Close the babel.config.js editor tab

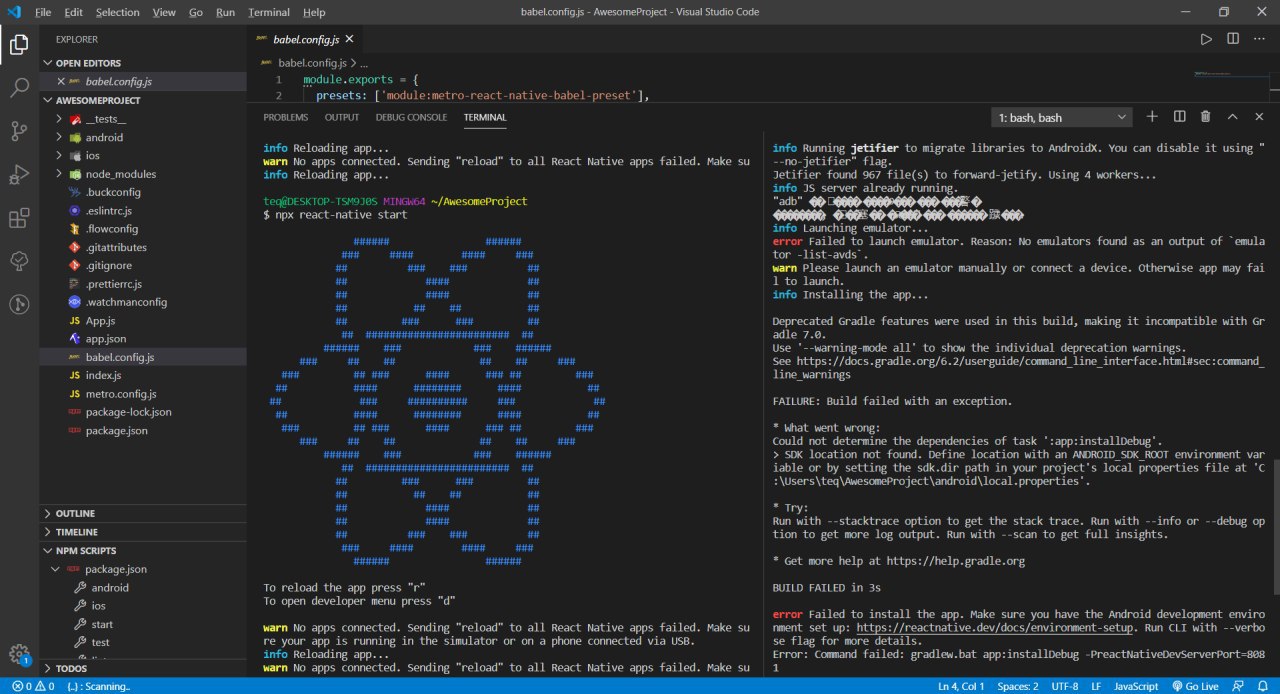[x=349, y=40]
